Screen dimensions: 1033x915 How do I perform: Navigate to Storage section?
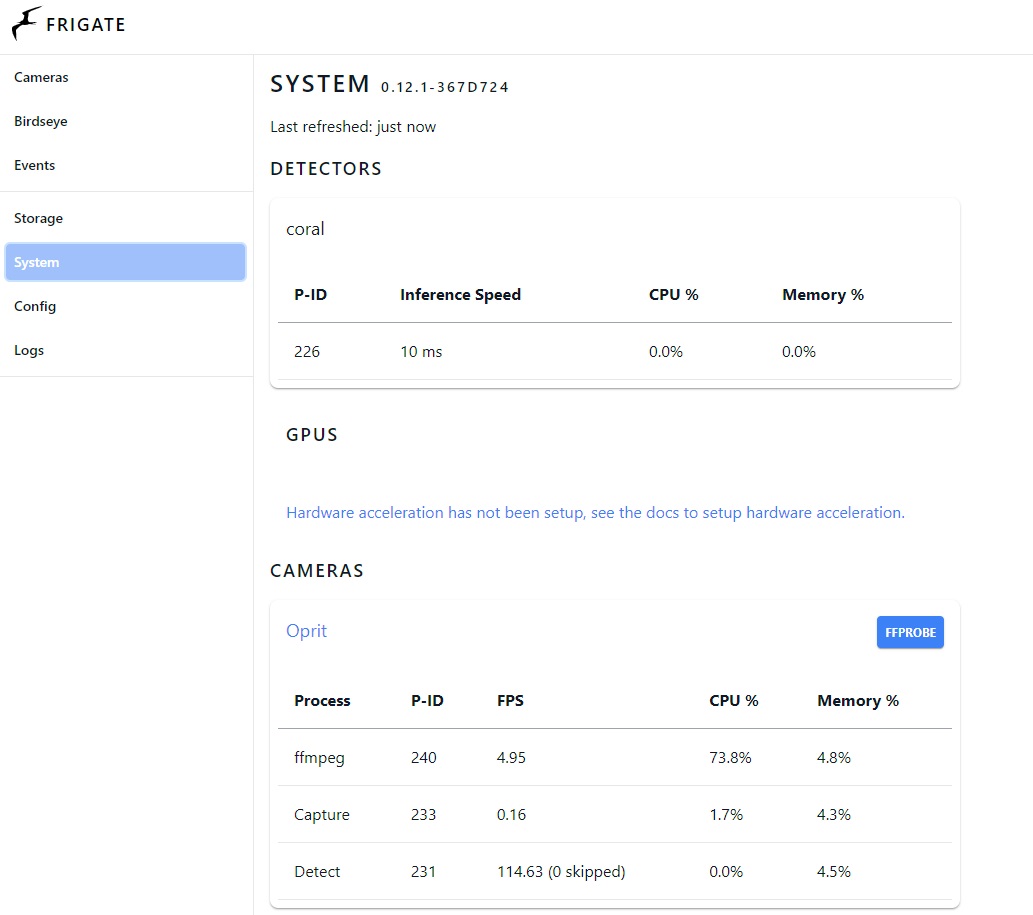tap(39, 218)
